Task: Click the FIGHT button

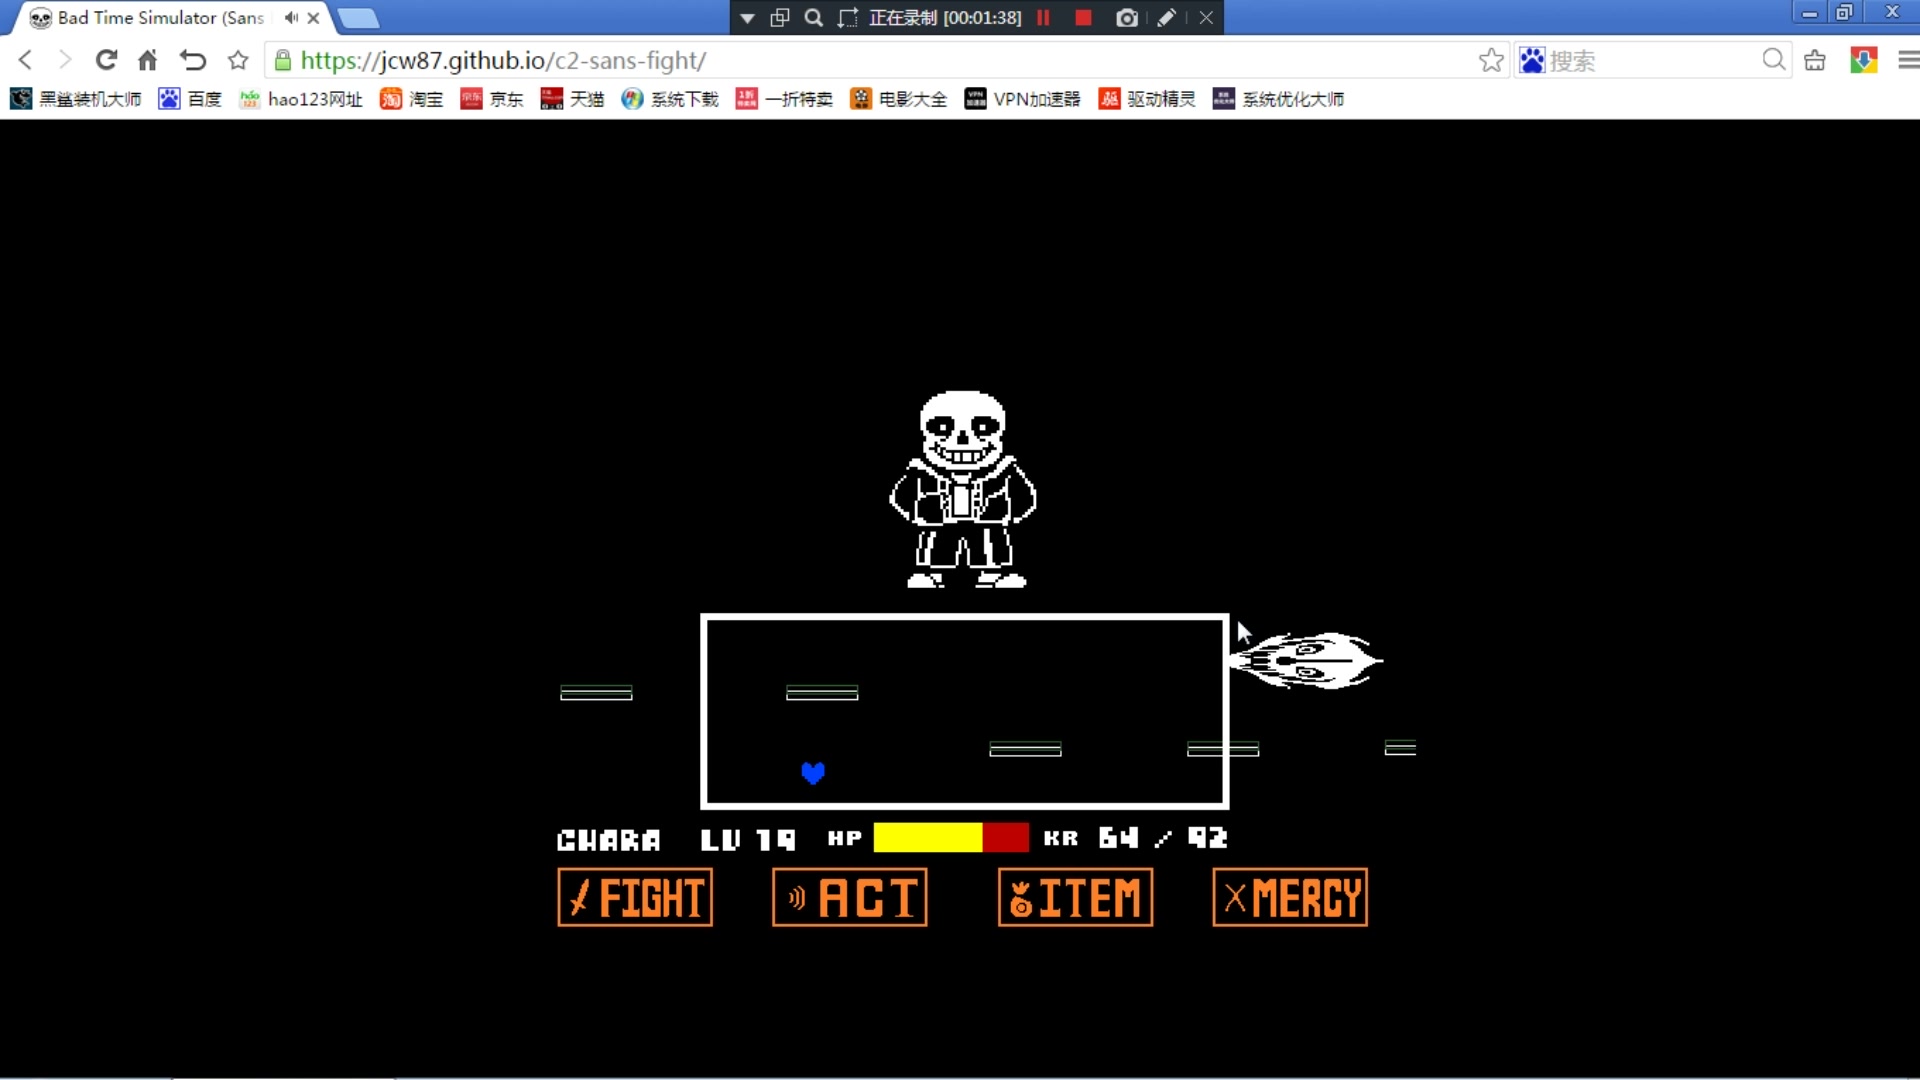Action: [x=635, y=897]
